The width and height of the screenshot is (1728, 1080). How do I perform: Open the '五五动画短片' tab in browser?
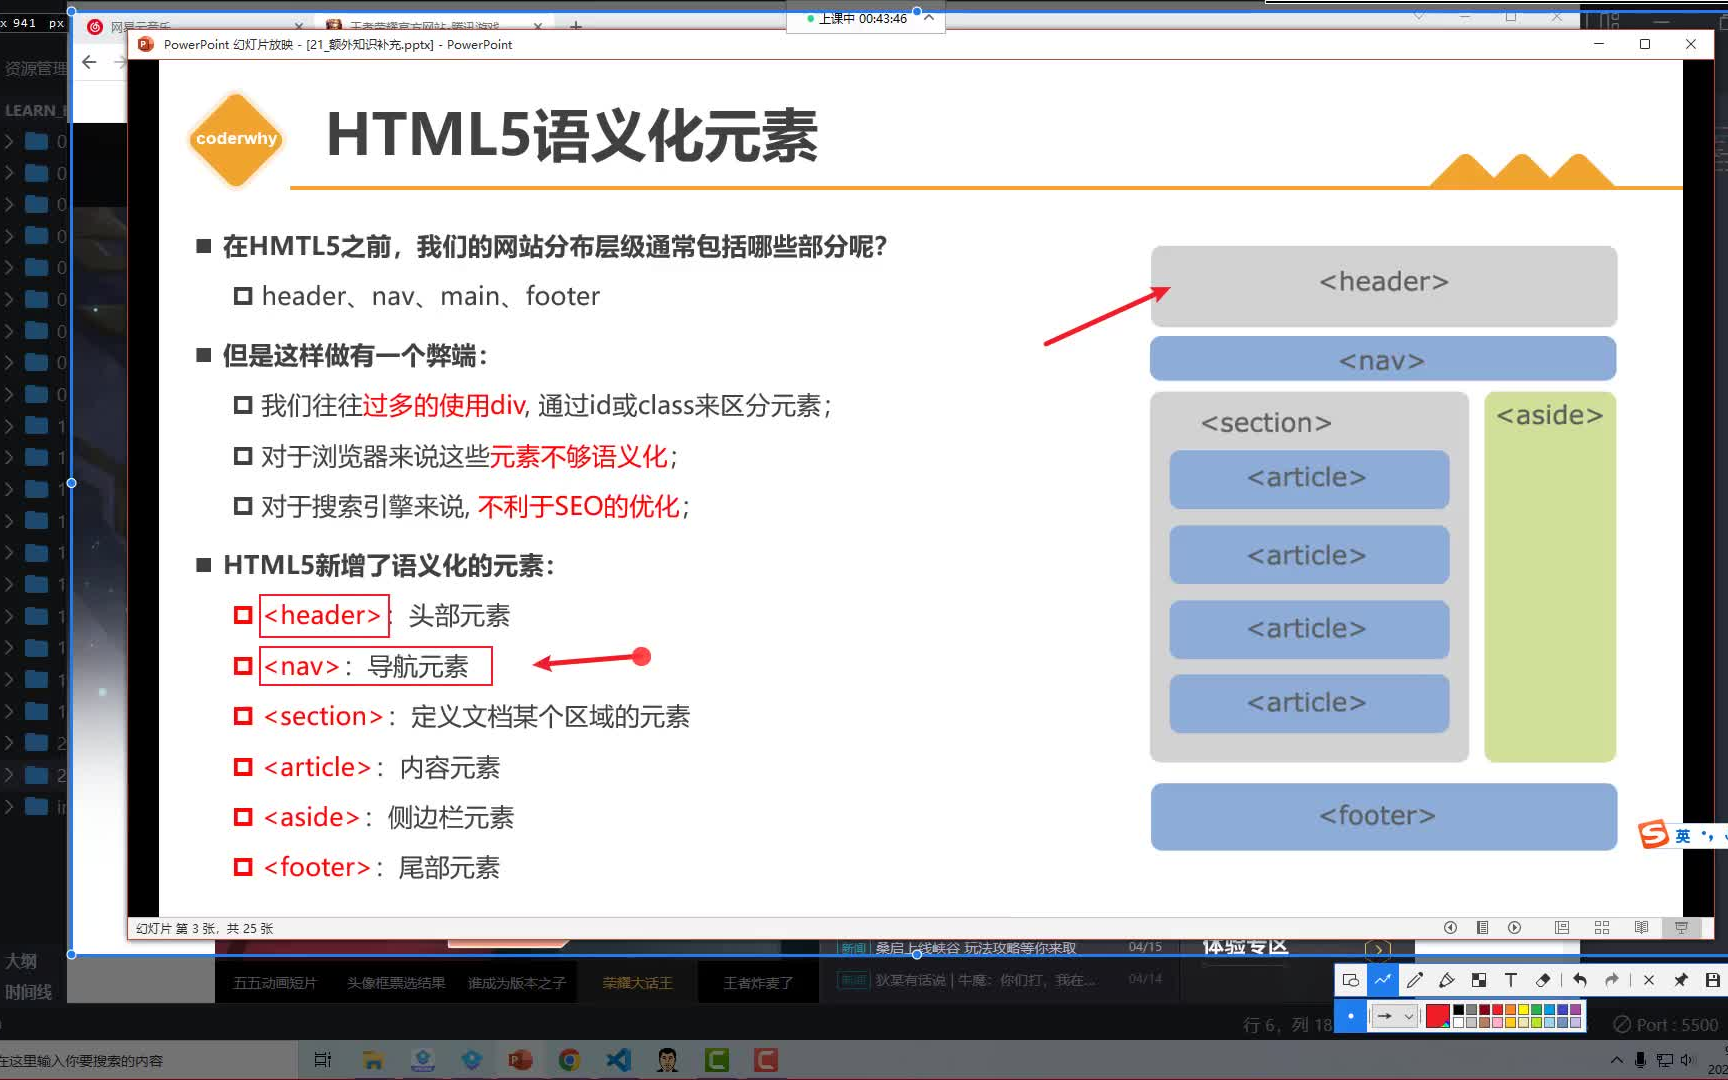pyautogui.click(x=275, y=983)
